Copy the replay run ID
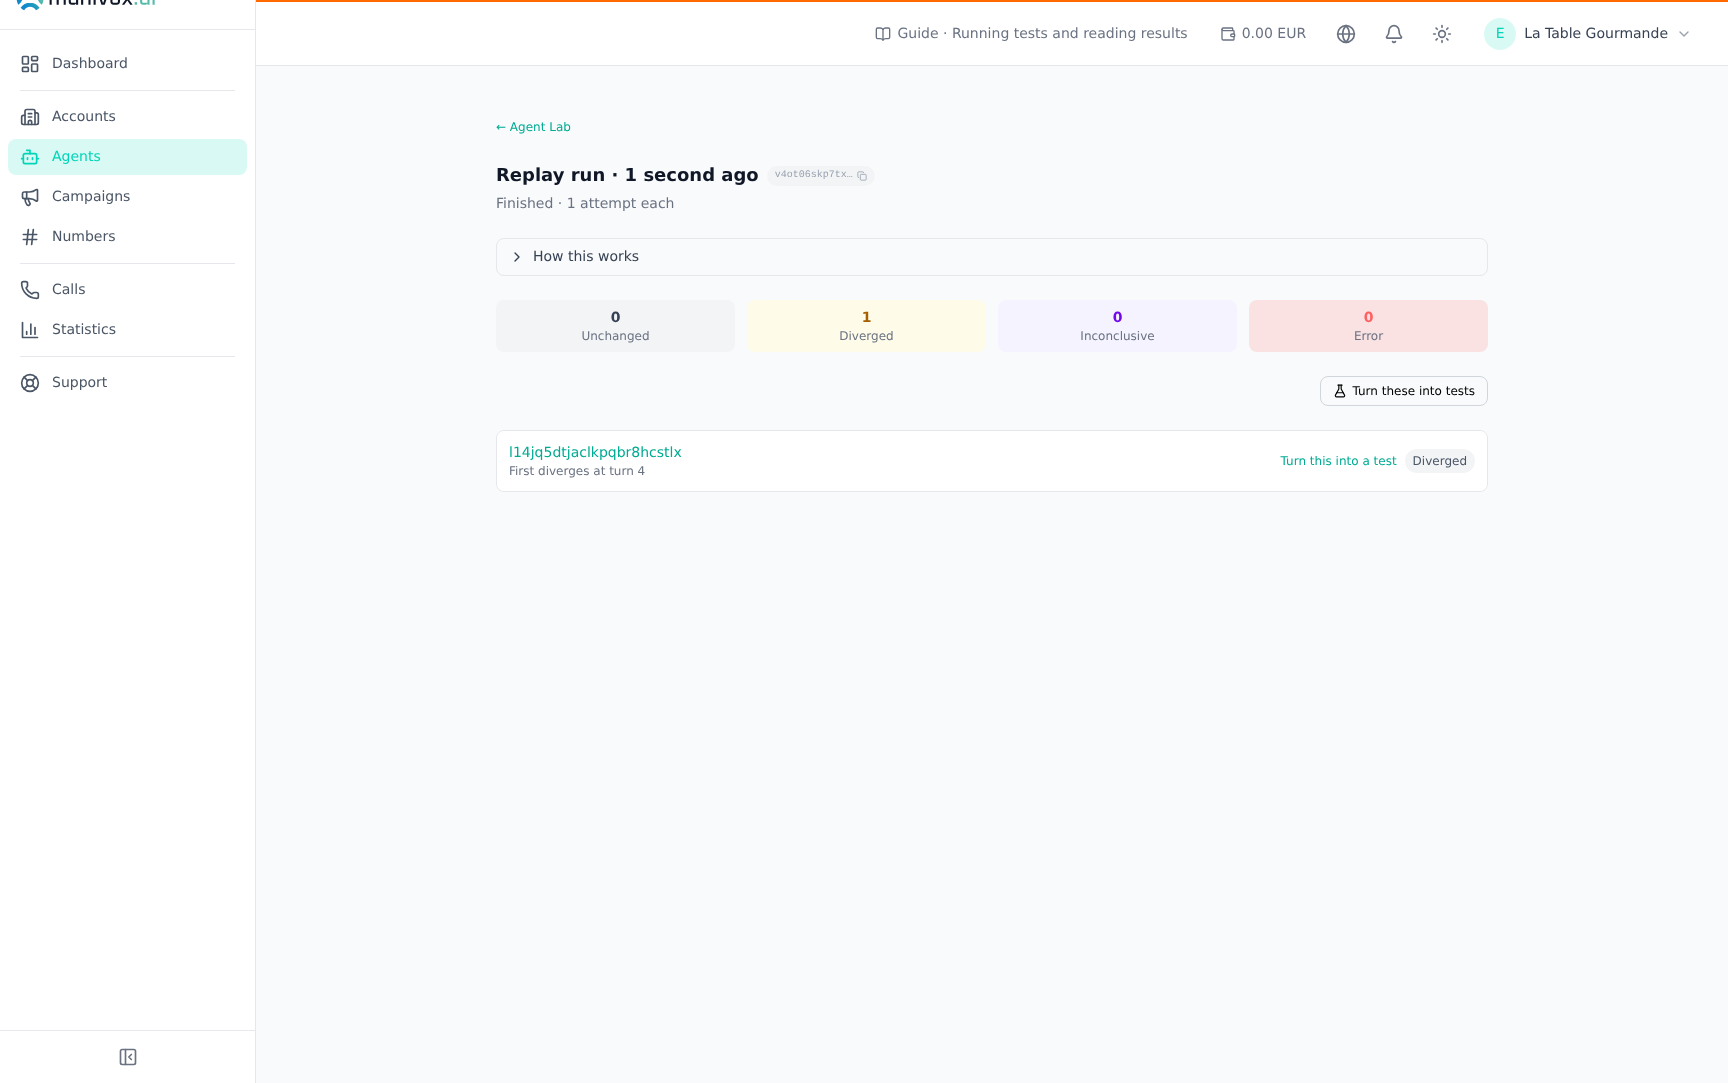This screenshot has width=1728, height=1083. tap(862, 176)
